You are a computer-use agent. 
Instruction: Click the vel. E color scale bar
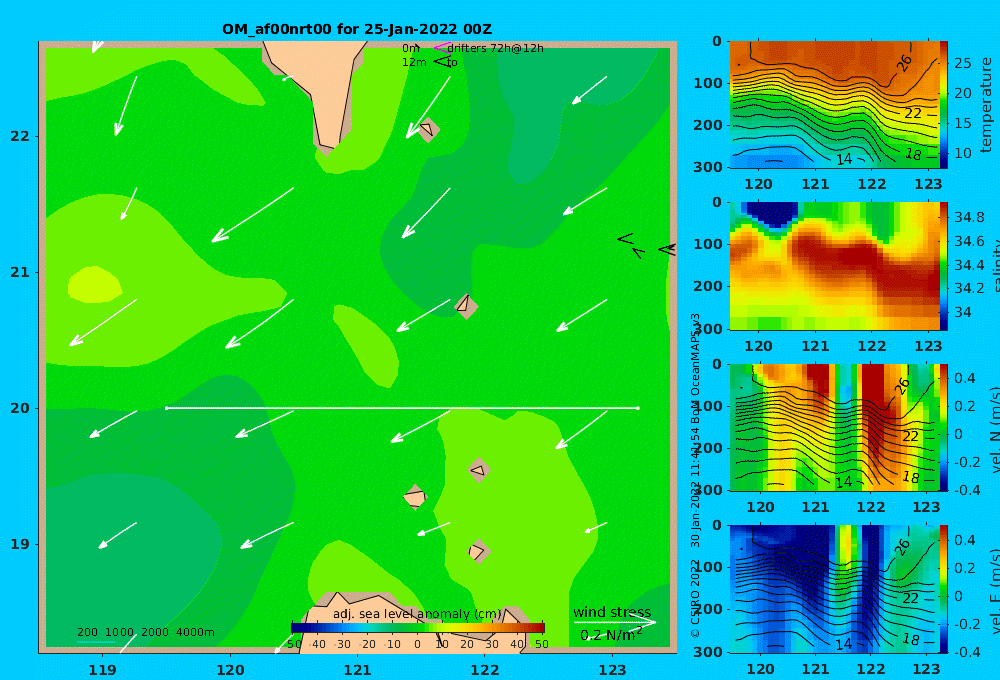(944, 589)
